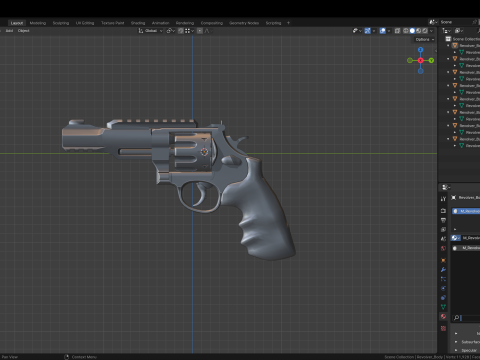Screen dimensions: 480x360
Task: Open the Modifiers wrench tab
Action: pos(443,270)
